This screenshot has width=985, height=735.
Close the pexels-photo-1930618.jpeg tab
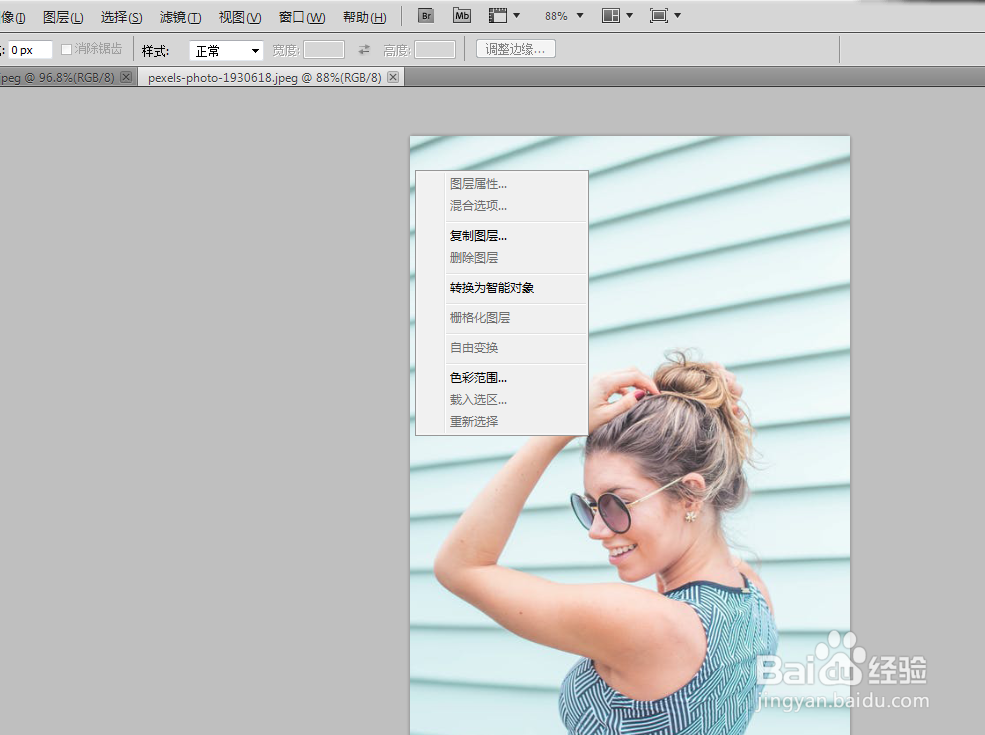point(393,77)
